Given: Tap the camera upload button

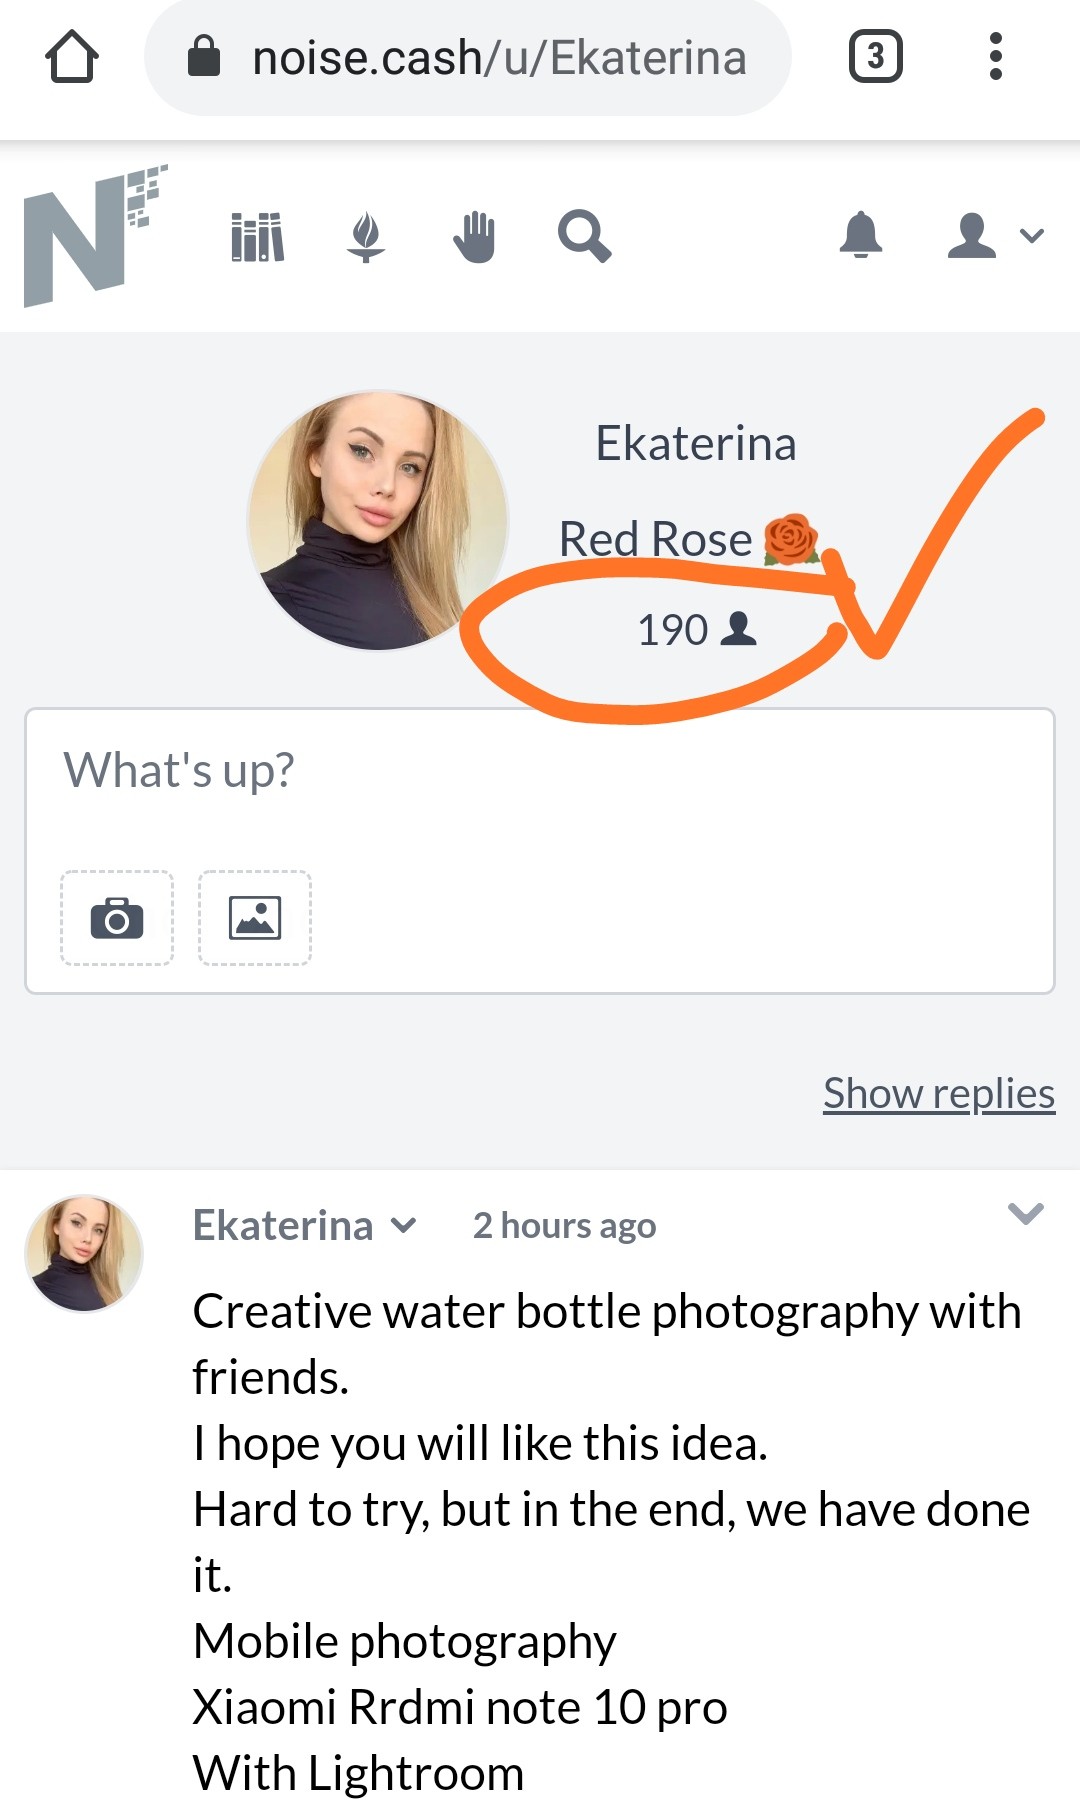Looking at the screenshot, I should 117,918.
